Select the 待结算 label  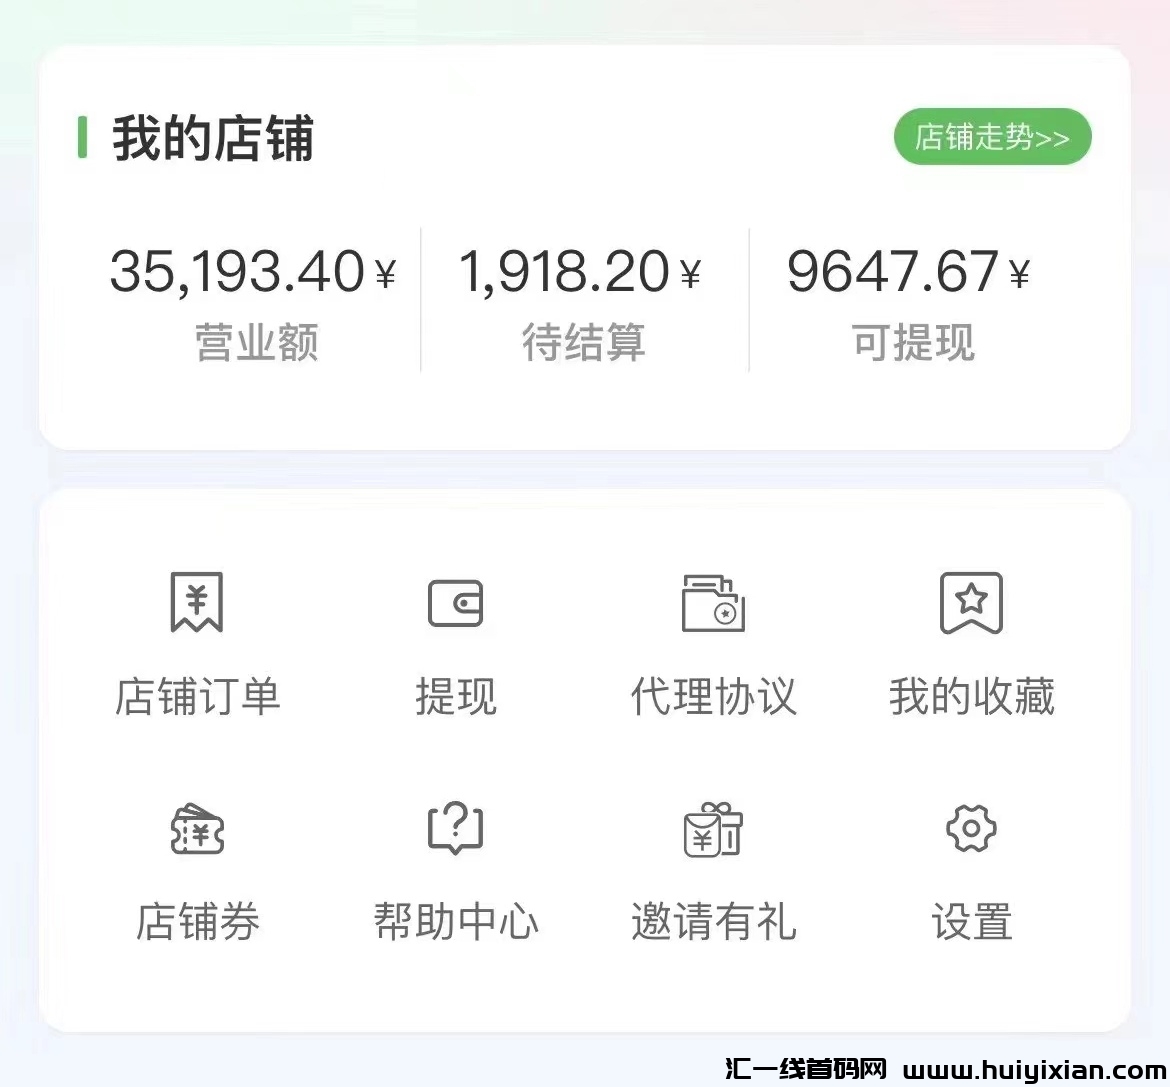click(584, 343)
